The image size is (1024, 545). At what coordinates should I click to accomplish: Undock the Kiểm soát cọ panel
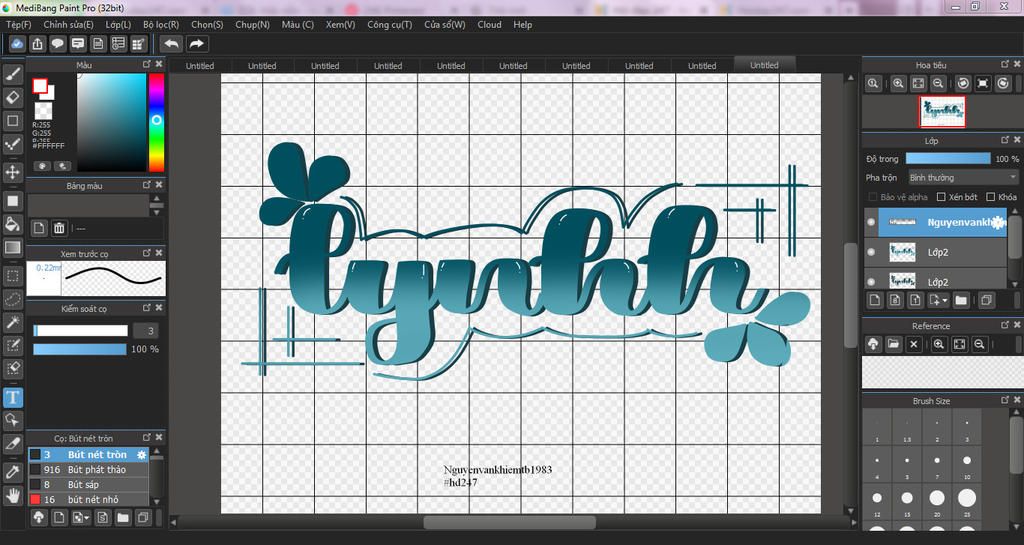(147, 307)
